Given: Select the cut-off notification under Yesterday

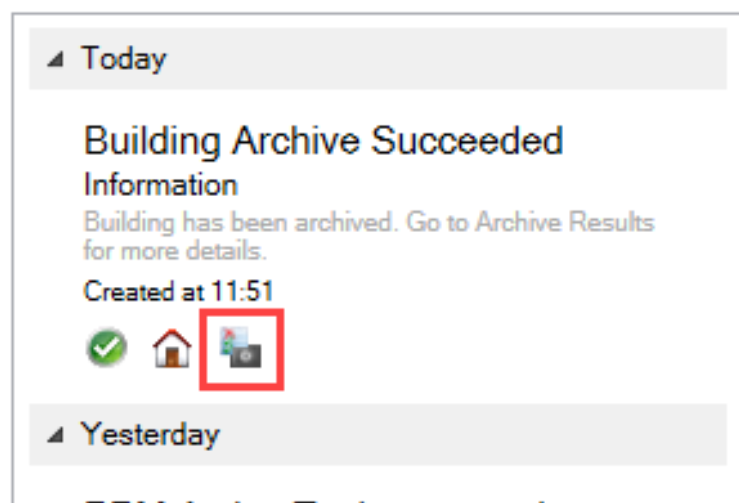Looking at the screenshot, I should point(300,495).
